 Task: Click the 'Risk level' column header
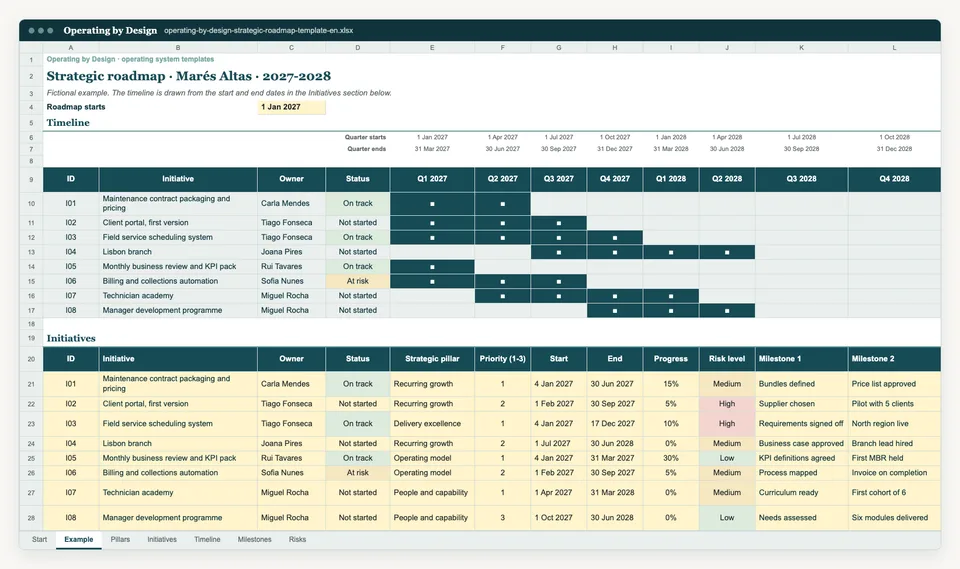tap(727, 359)
